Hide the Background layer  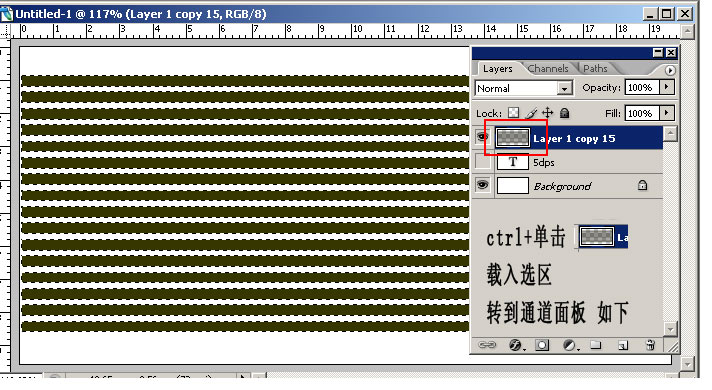482,185
